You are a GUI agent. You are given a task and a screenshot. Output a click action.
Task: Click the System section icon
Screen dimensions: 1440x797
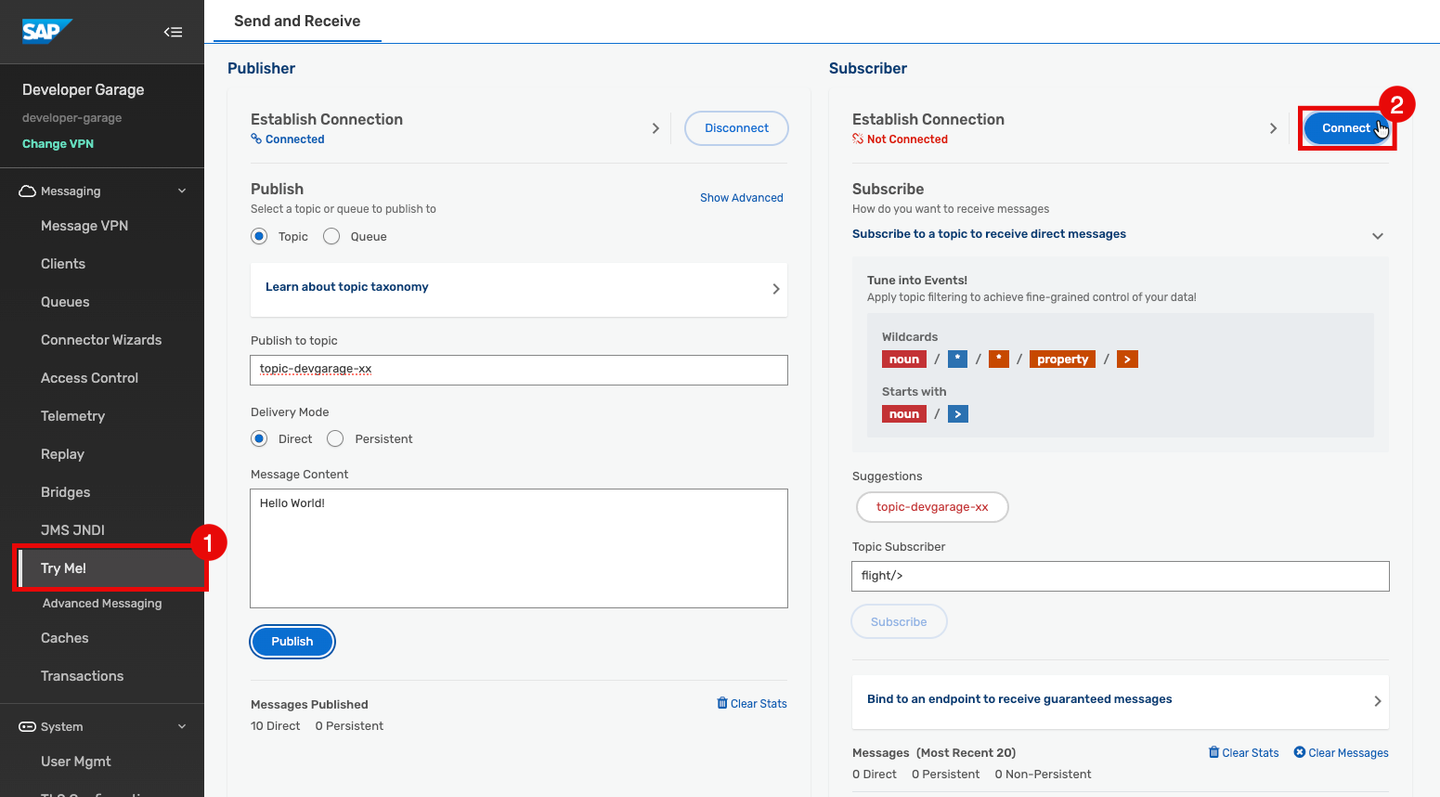click(x=27, y=727)
